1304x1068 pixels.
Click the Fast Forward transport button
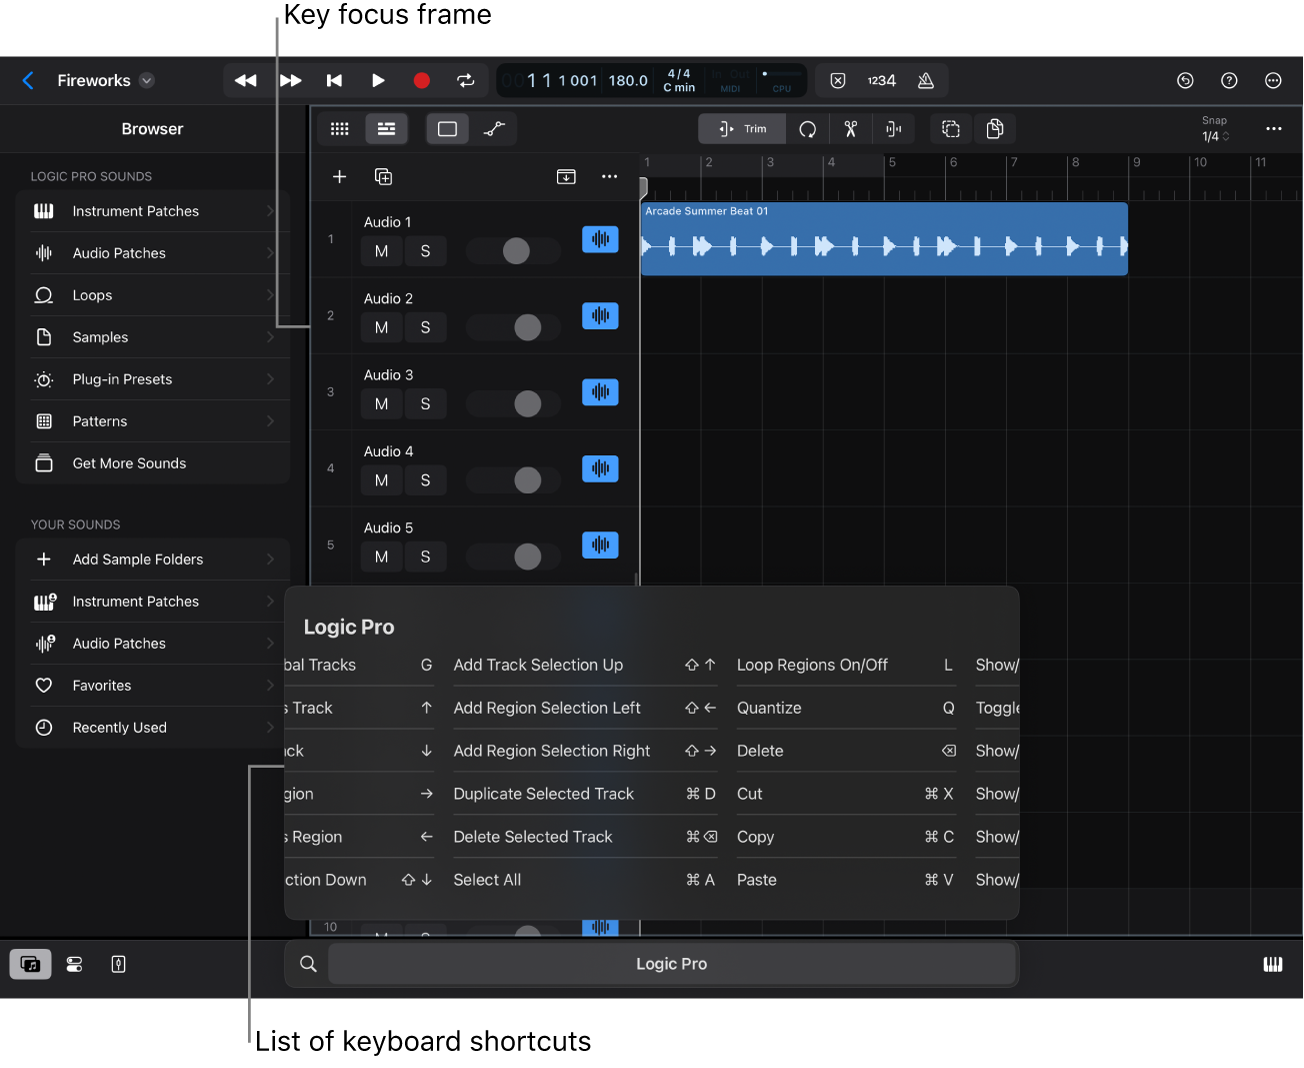291,81
